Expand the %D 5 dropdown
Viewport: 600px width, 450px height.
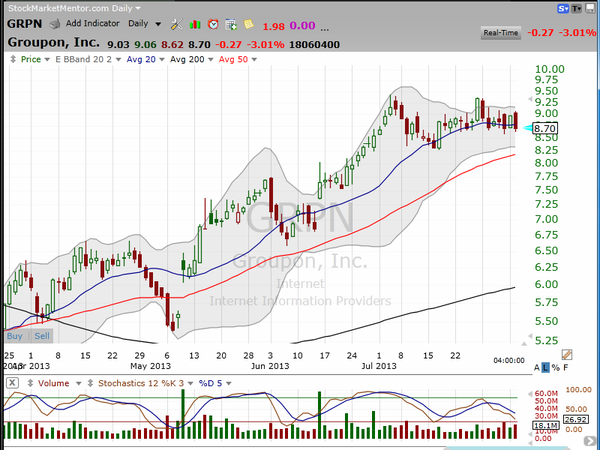point(228,383)
